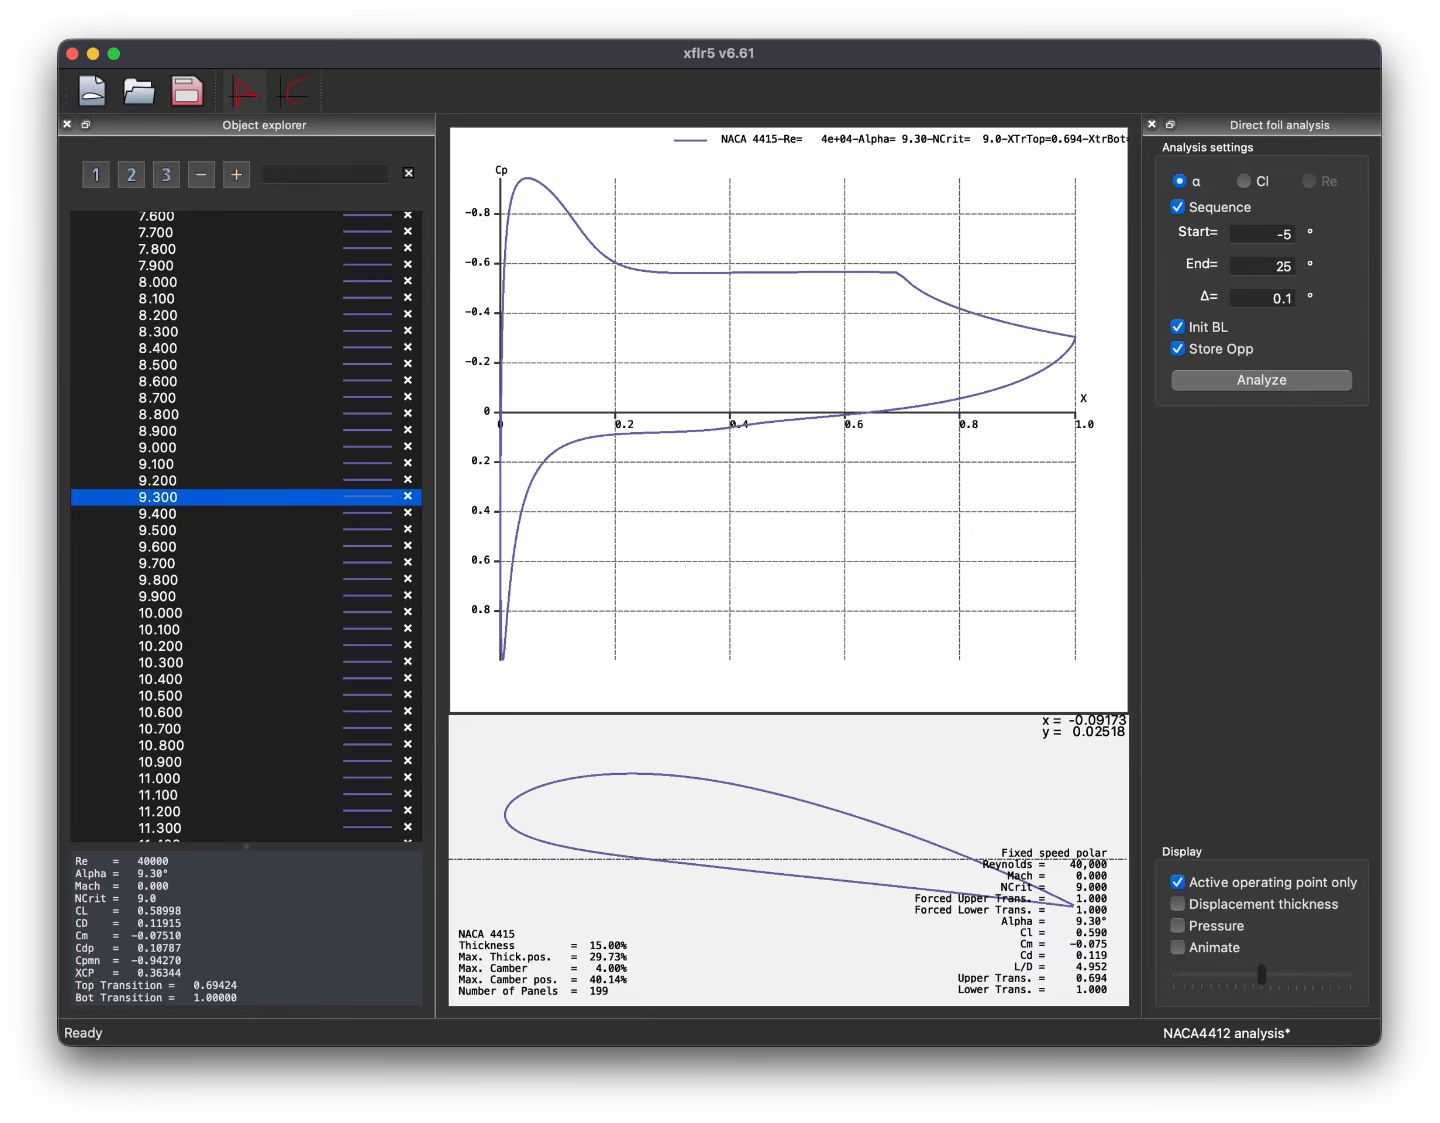1440x1123 pixels.
Task: Click the object explorer filter field
Action: tap(324, 174)
